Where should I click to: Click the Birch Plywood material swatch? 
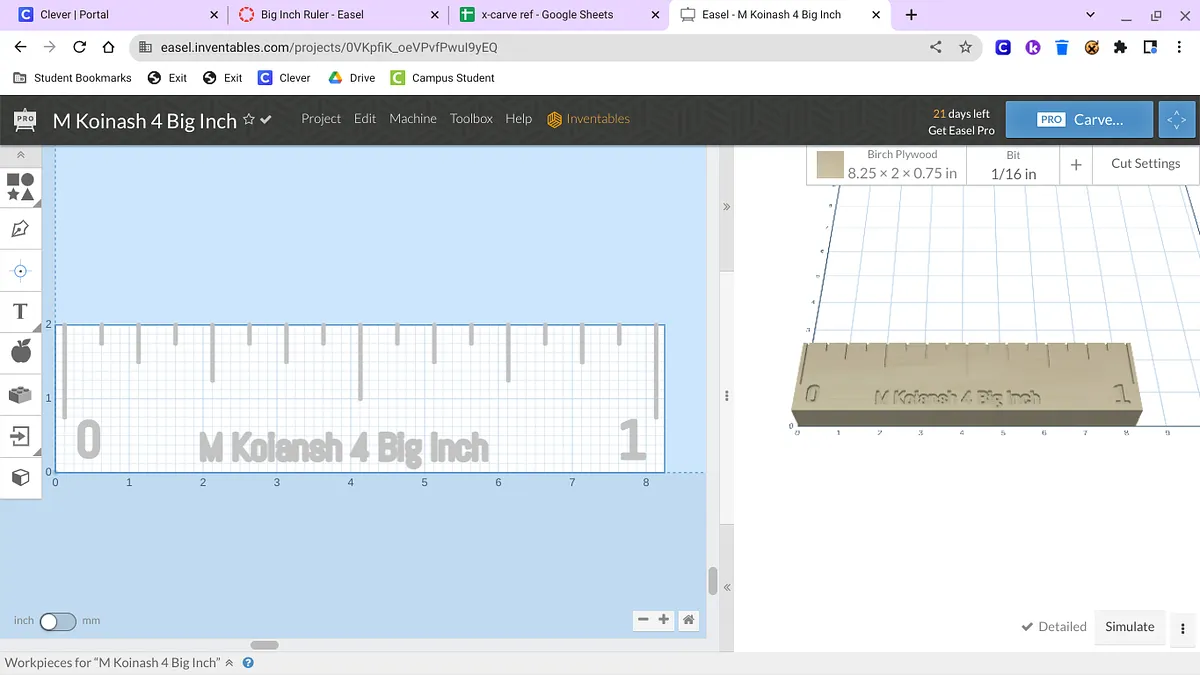830,165
